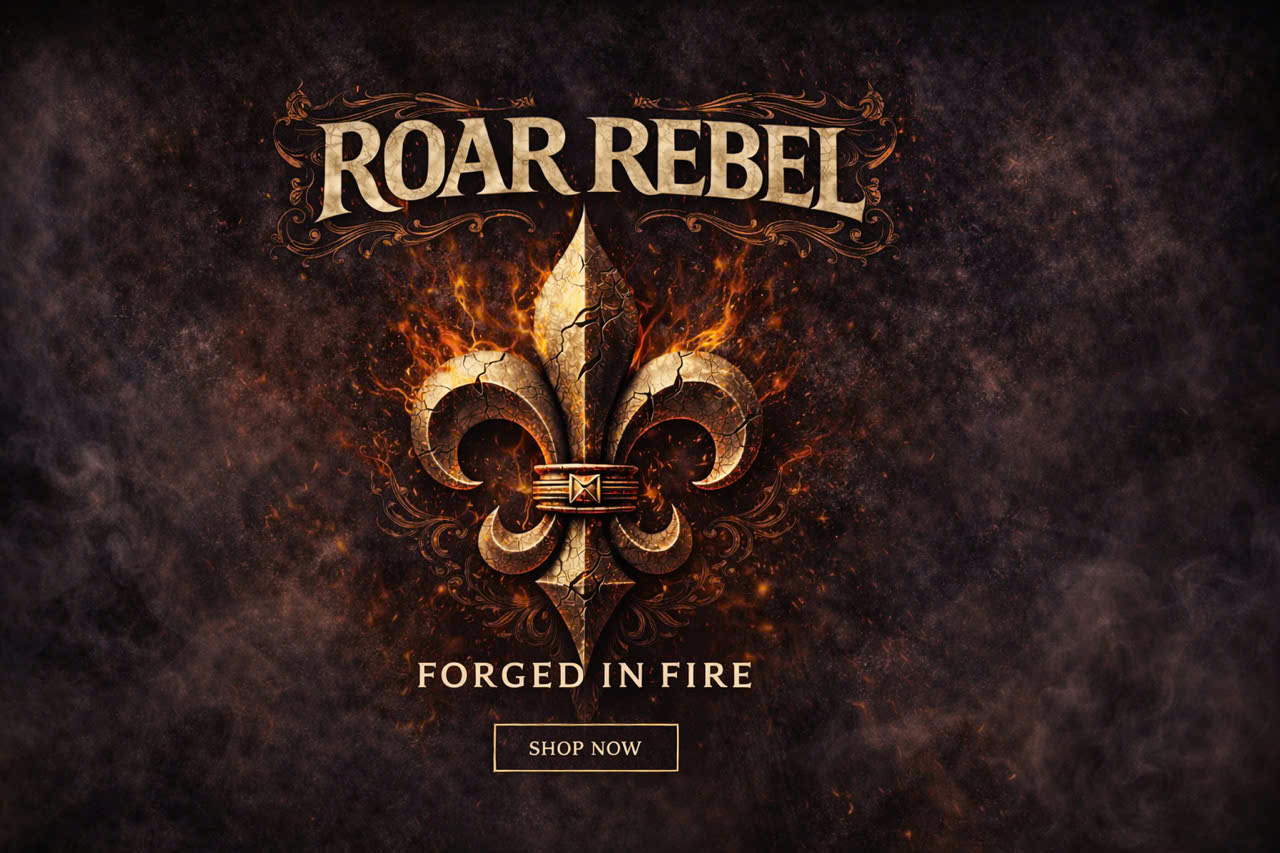The height and width of the screenshot is (853, 1280).
Task: Click the word FIRE in the tagline
Action: tap(706, 676)
